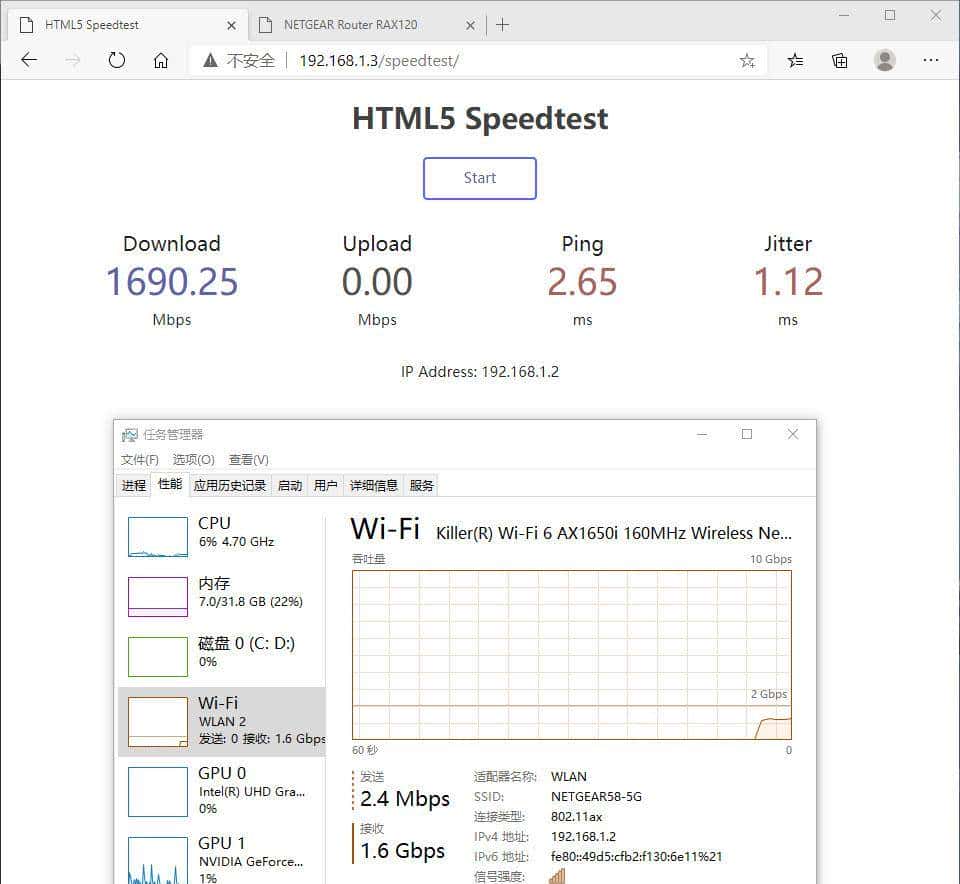960x884 pixels.
Task: Toggle the favorites star in the address bar
Action: coord(746,60)
